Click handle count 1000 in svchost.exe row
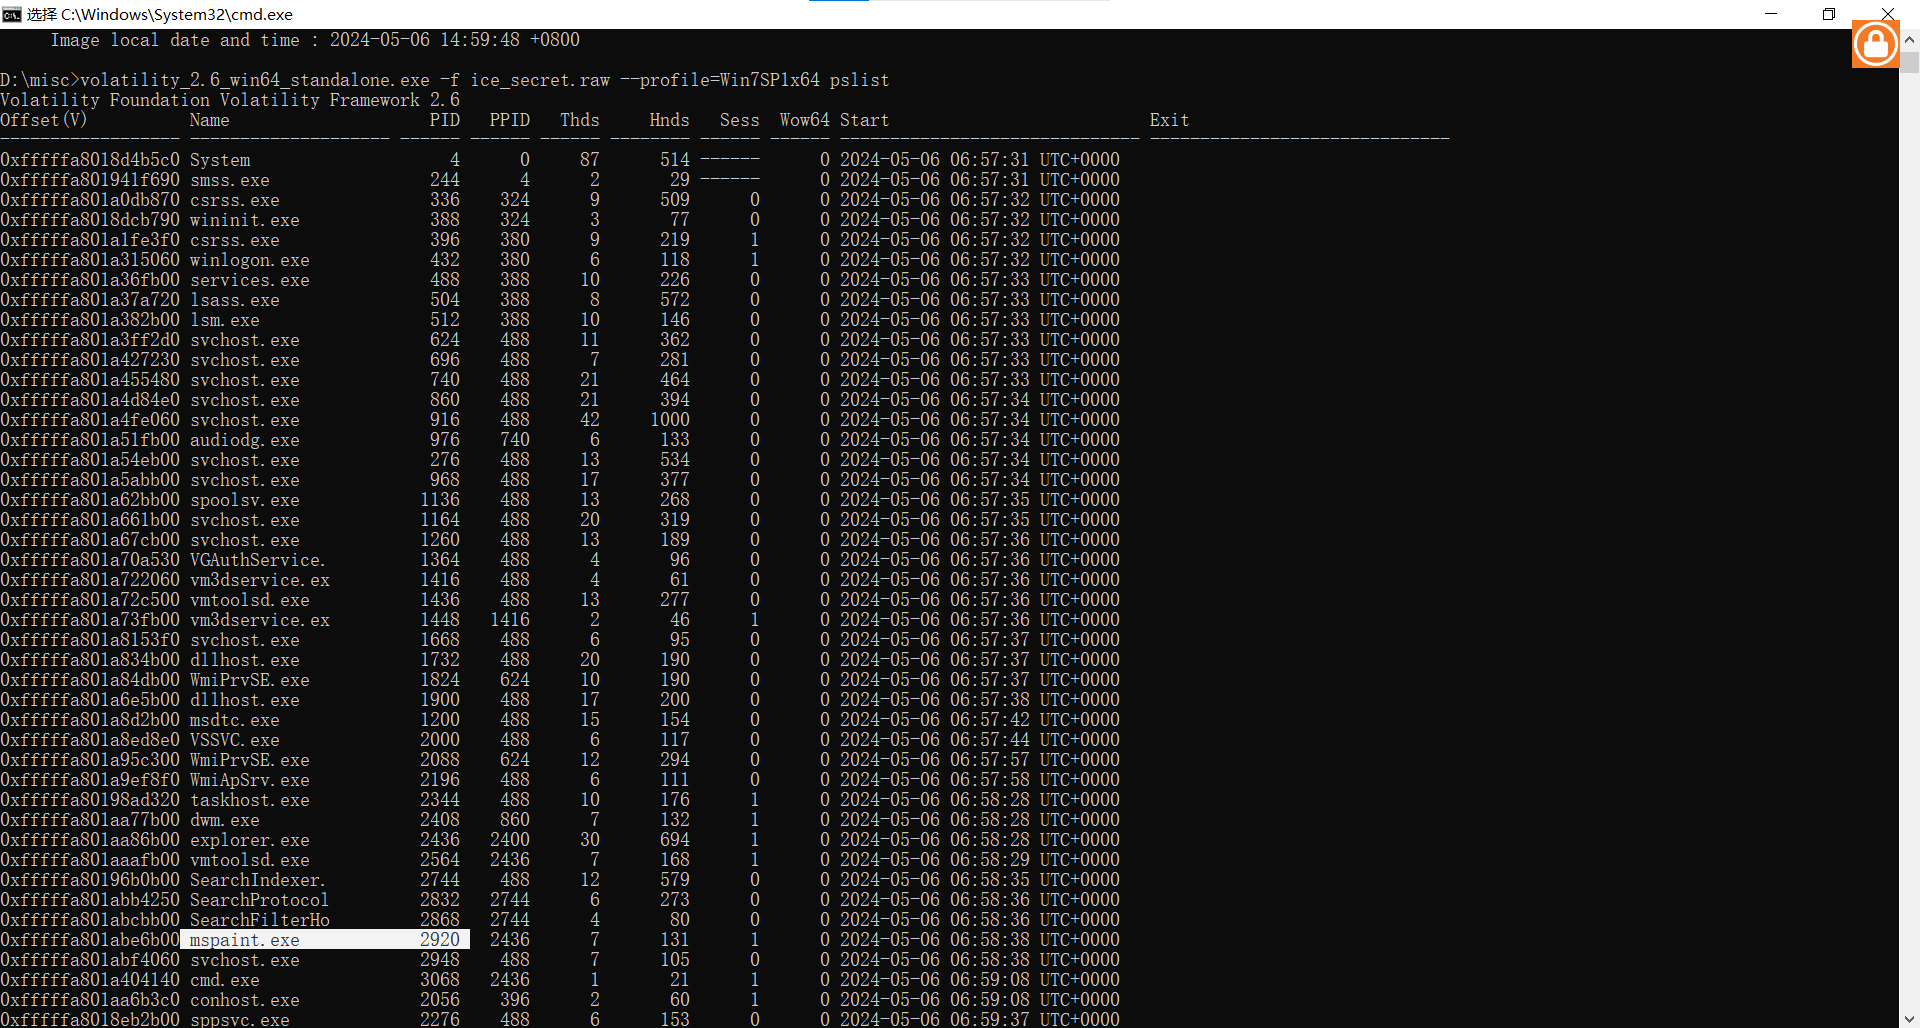Screen dimensions: 1920x1028 click(x=670, y=420)
